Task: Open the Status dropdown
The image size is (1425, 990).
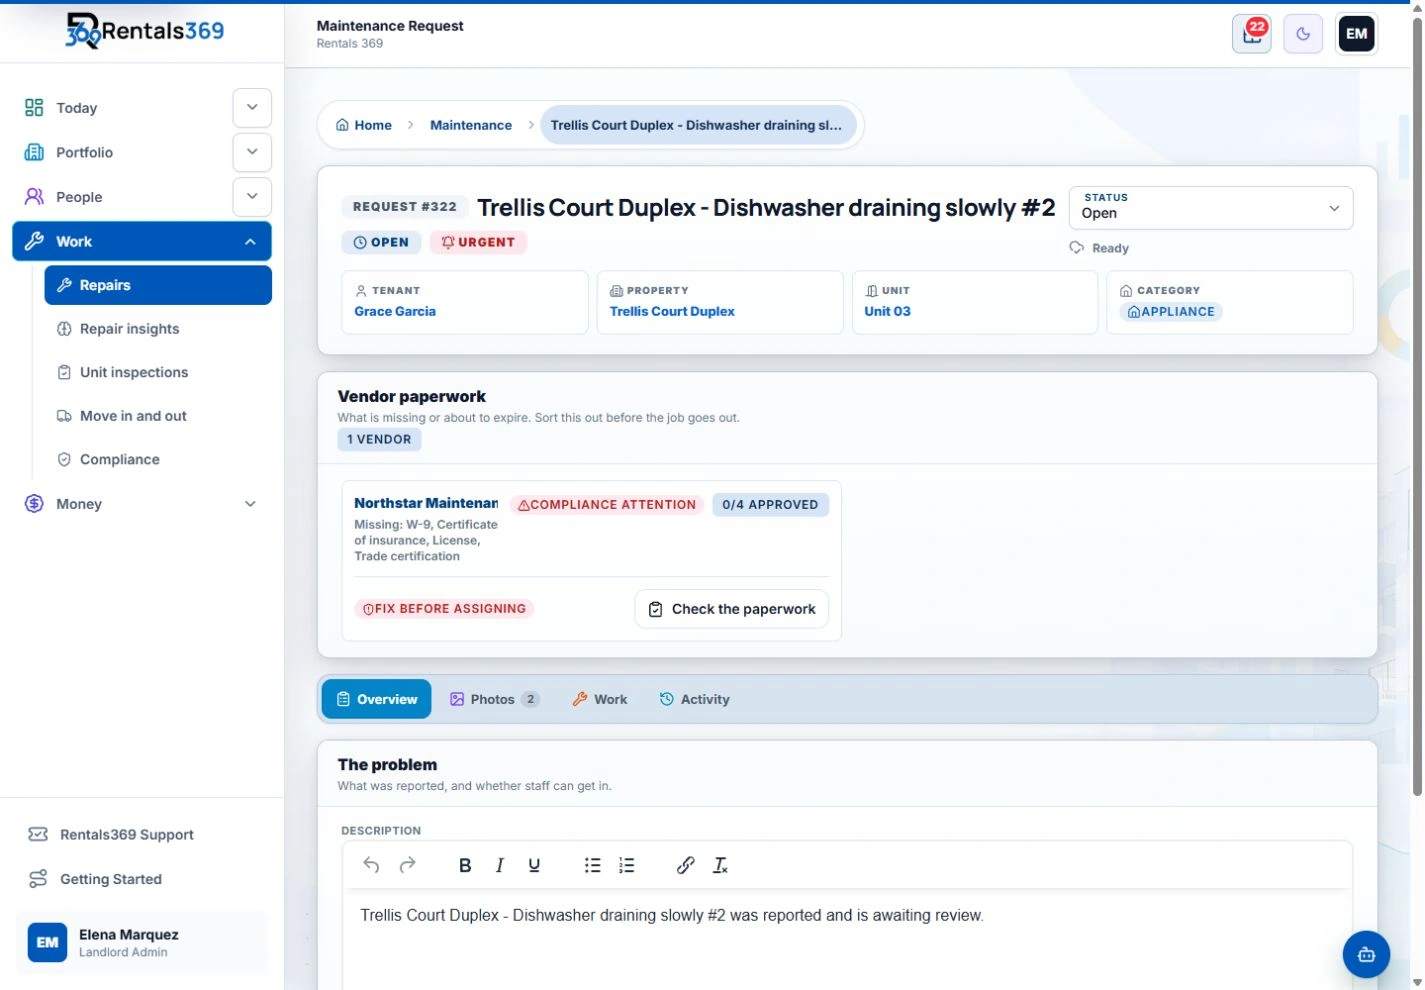Action: pyautogui.click(x=1211, y=207)
